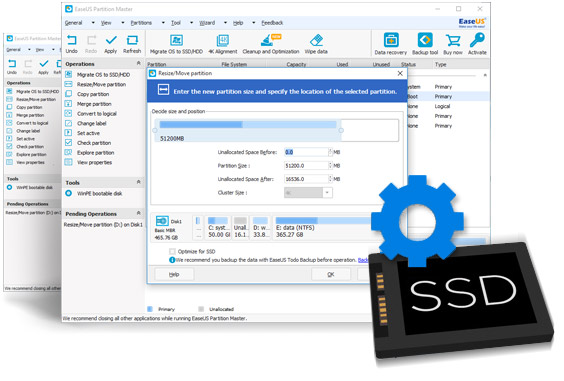Viewport: 564px width, 381px height.
Task: Collapse the Operations panel section
Action: tap(138, 63)
